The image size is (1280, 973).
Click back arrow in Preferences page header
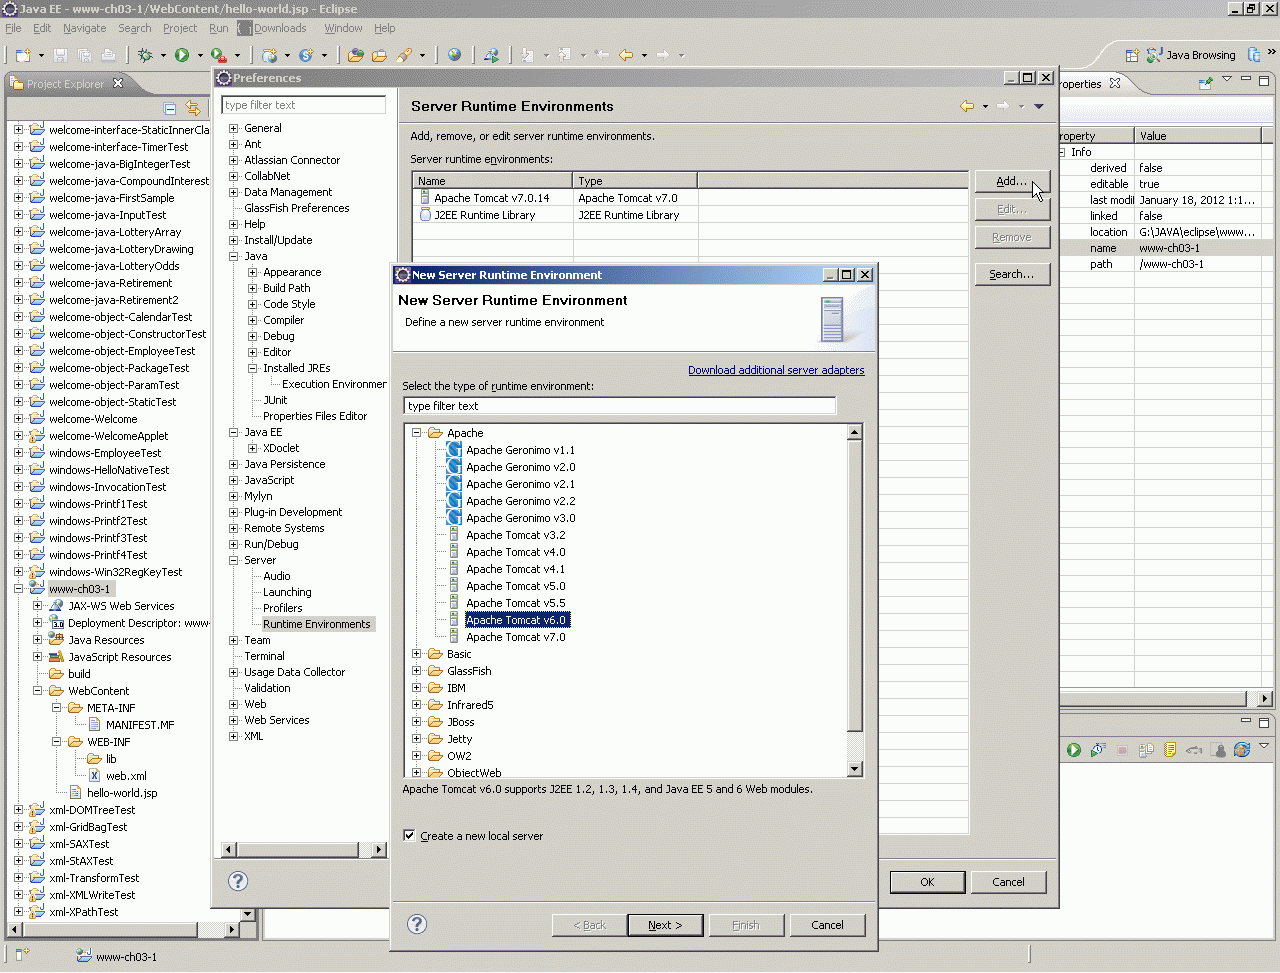point(967,106)
